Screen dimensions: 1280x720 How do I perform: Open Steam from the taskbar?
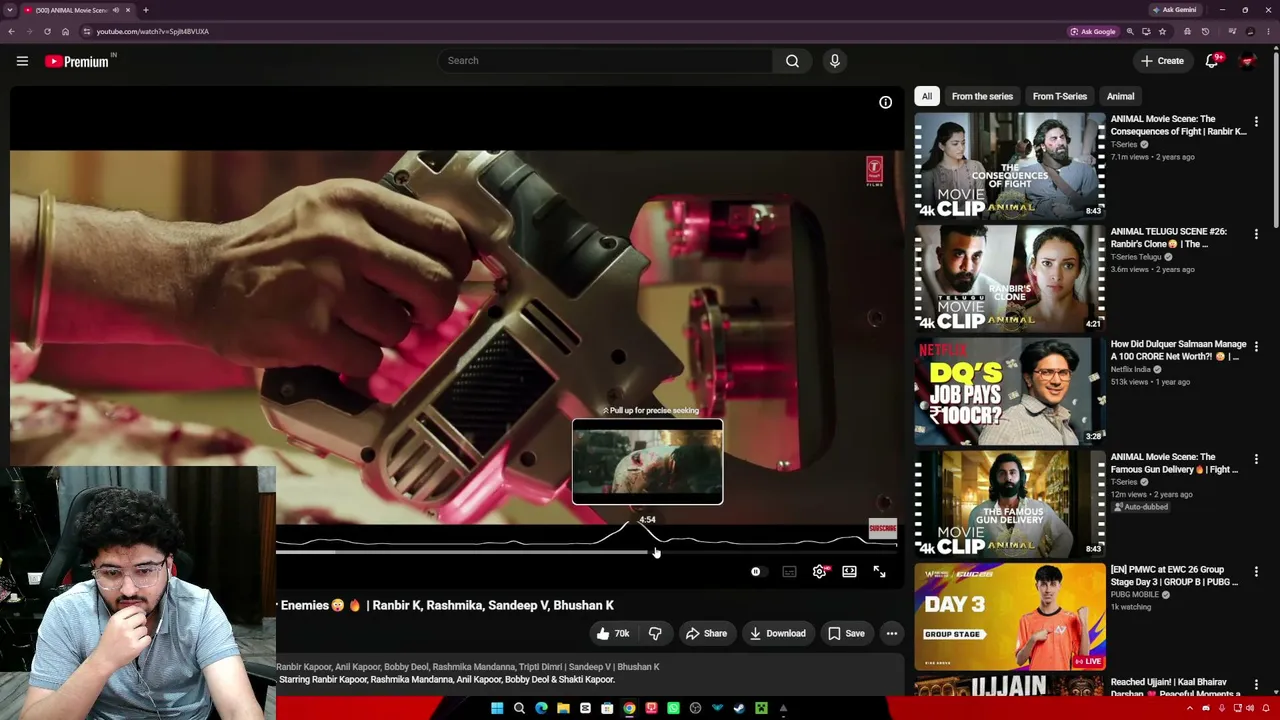click(x=739, y=708)
